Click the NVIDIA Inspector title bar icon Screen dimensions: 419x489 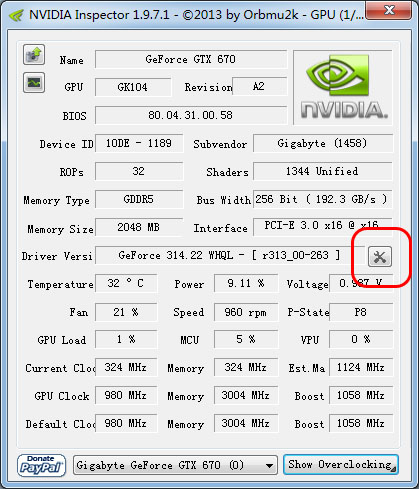[x=16, y=15]
